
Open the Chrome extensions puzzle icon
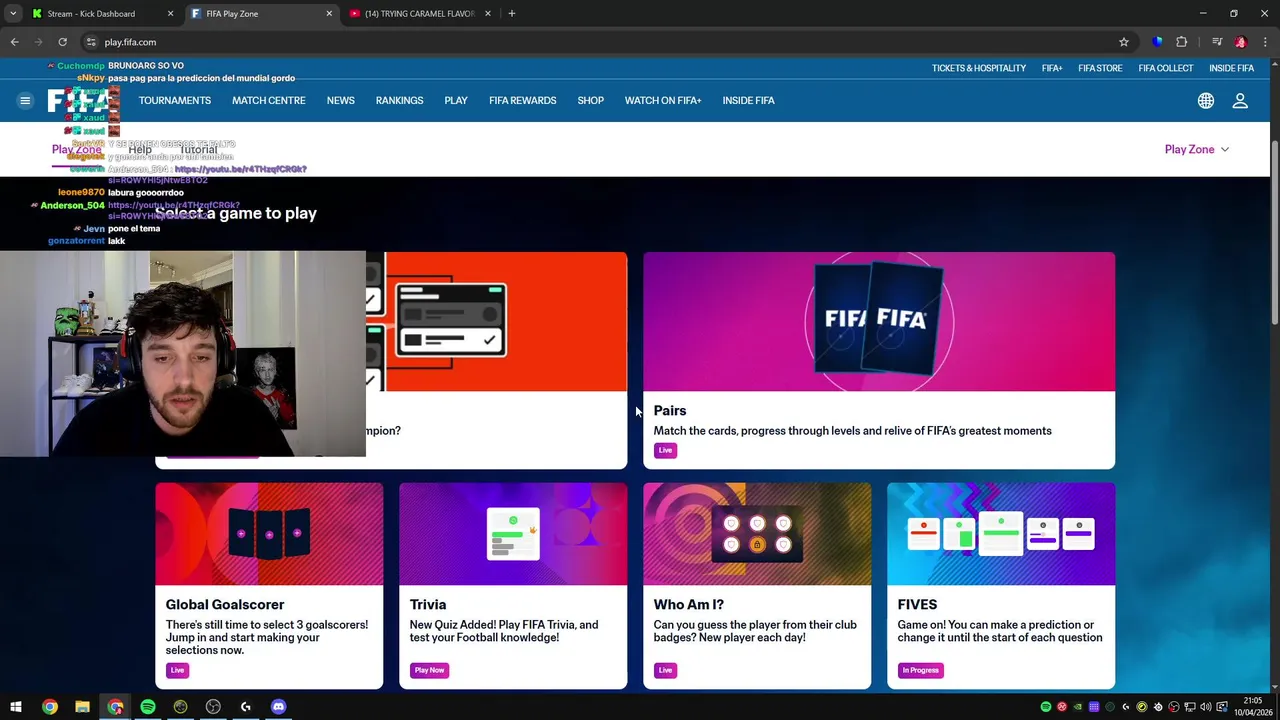pyautogui.click(x=1182, y=42)
